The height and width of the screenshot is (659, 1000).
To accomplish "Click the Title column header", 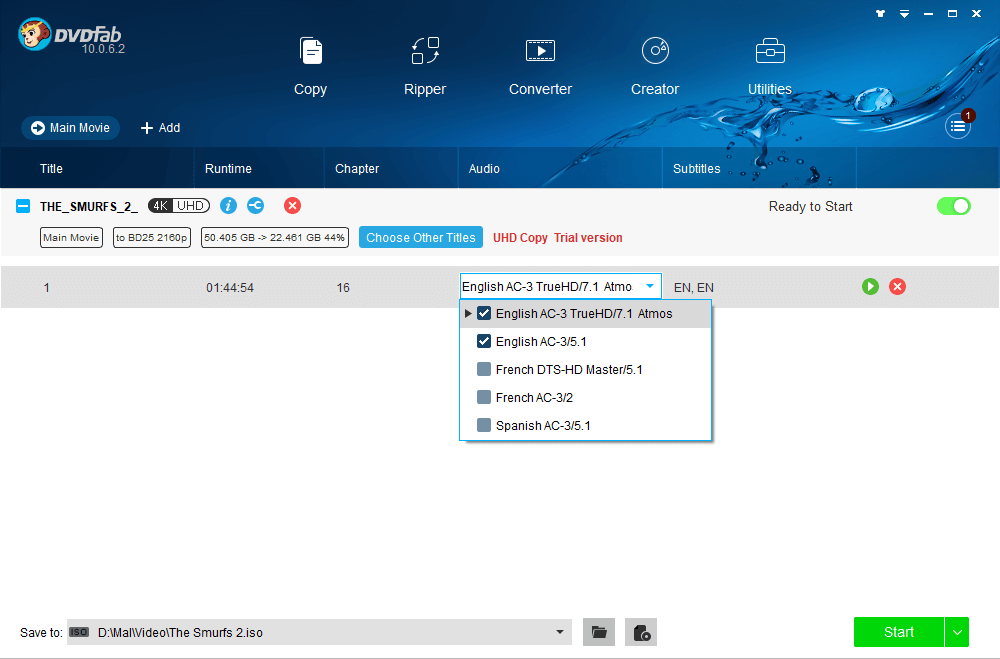I will [51, 168].
